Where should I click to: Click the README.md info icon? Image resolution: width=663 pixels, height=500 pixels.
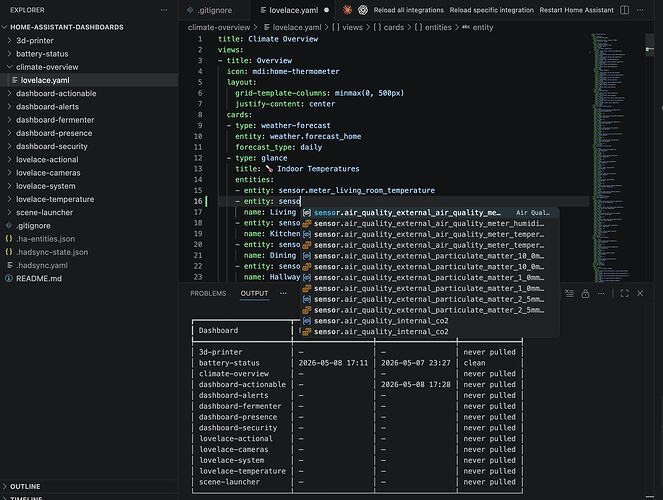[9, 279]
